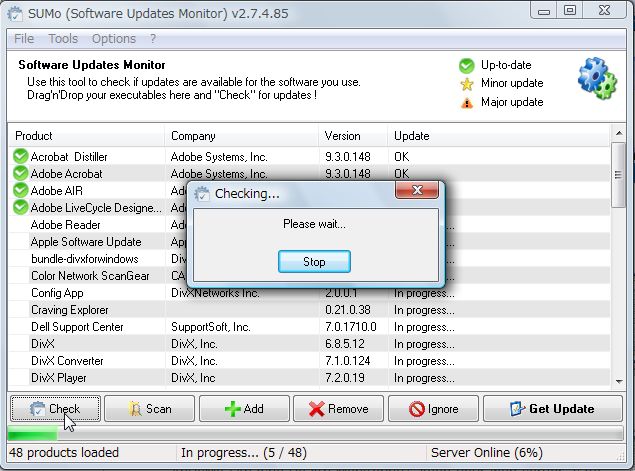This screenshot has width=635, height=471.
Task: Click the Server Online (6%) status
Action: pyautogui.click(x=487, y=452)
